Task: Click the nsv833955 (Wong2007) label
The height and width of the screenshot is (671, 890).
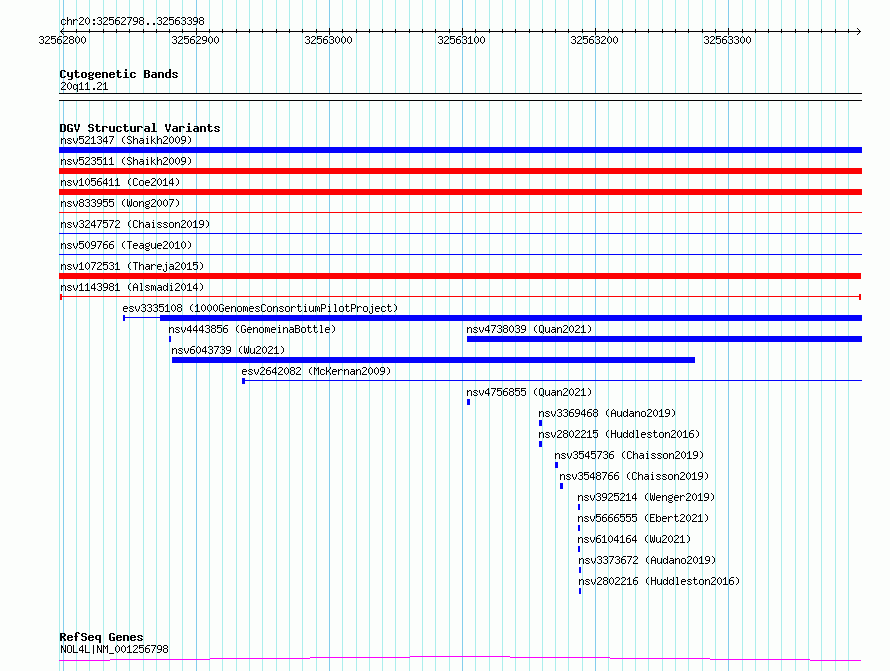Action: (x=120, y=203)
